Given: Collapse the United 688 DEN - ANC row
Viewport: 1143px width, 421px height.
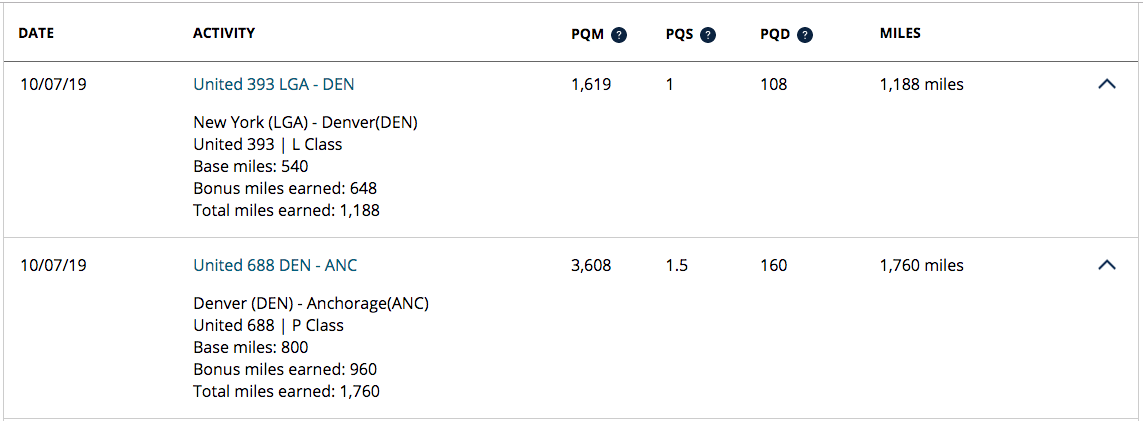Looking at the screenshot, I should tap(1106, 266).
